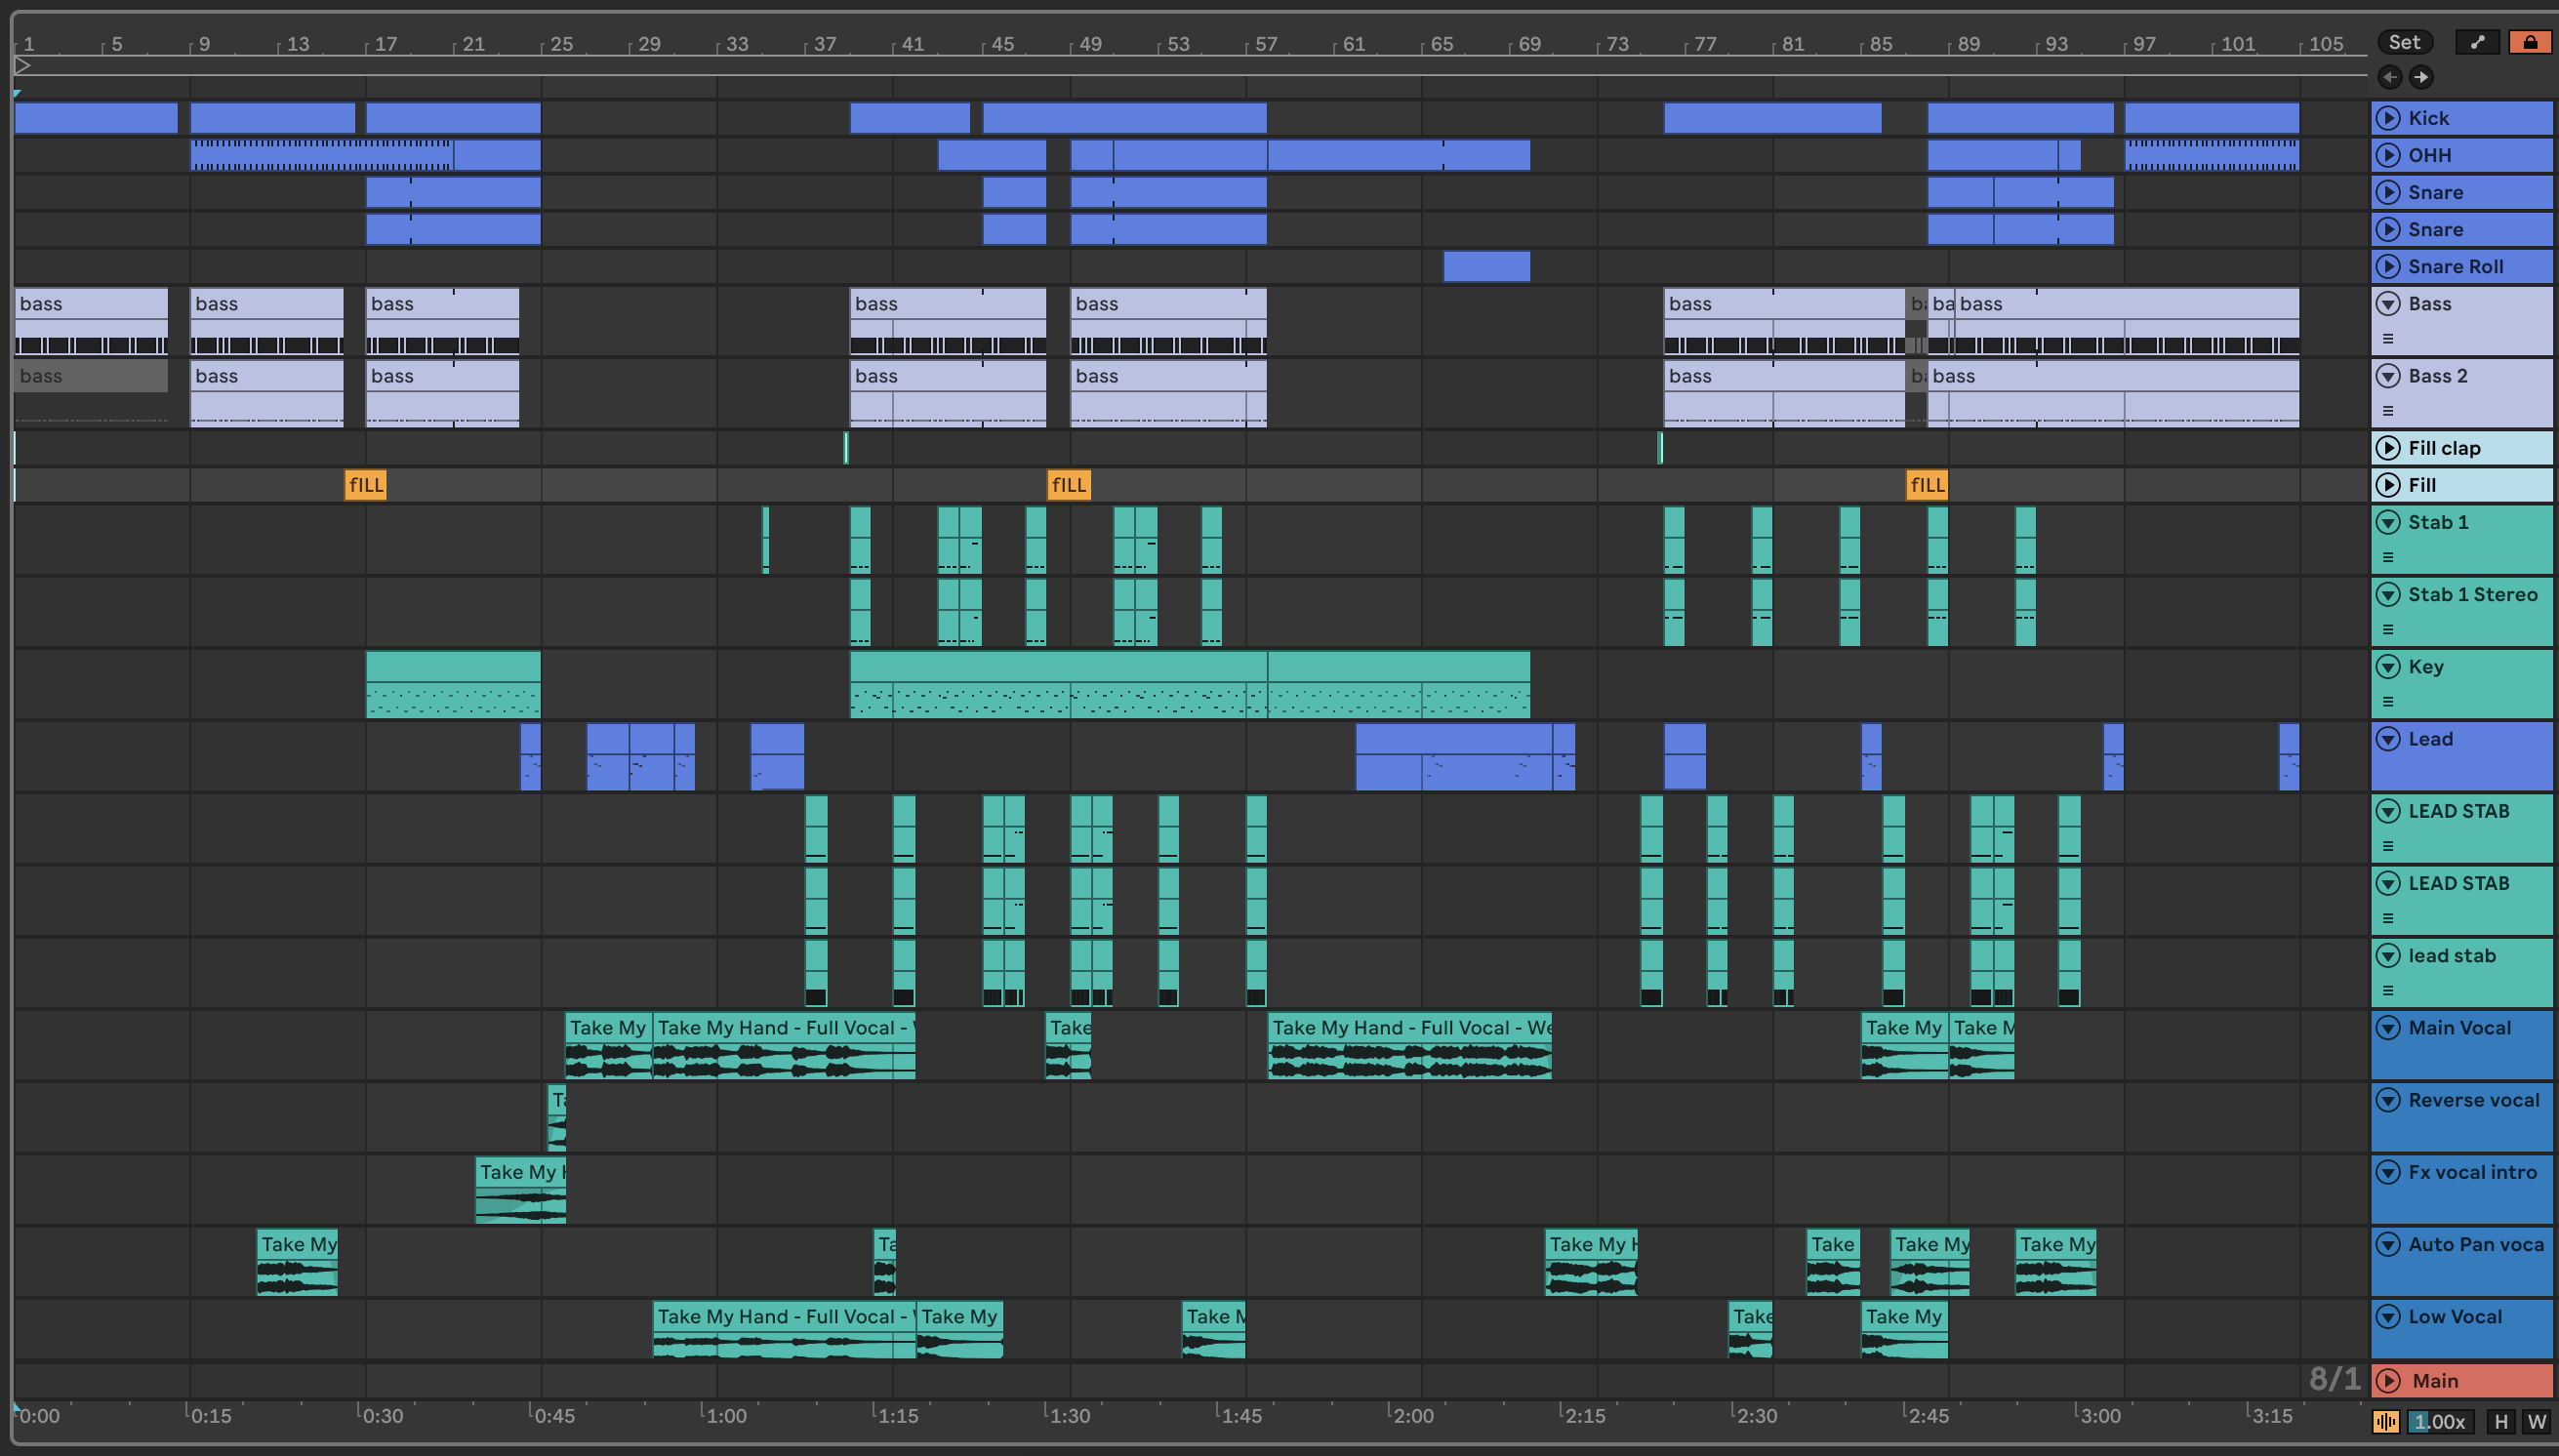Click the scrub area start triangle marker

(x=22, y=66)
